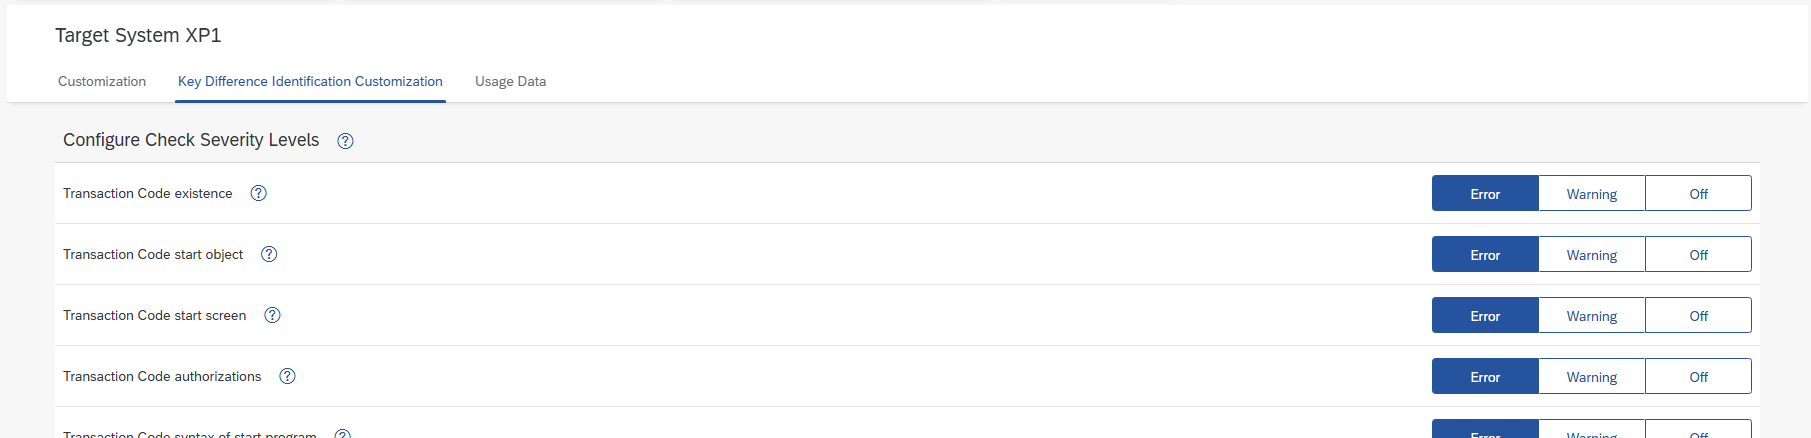Screen dimensions: 1811x438
Task: Set Transaction Code existence to Error
Action: (1485, 194)
